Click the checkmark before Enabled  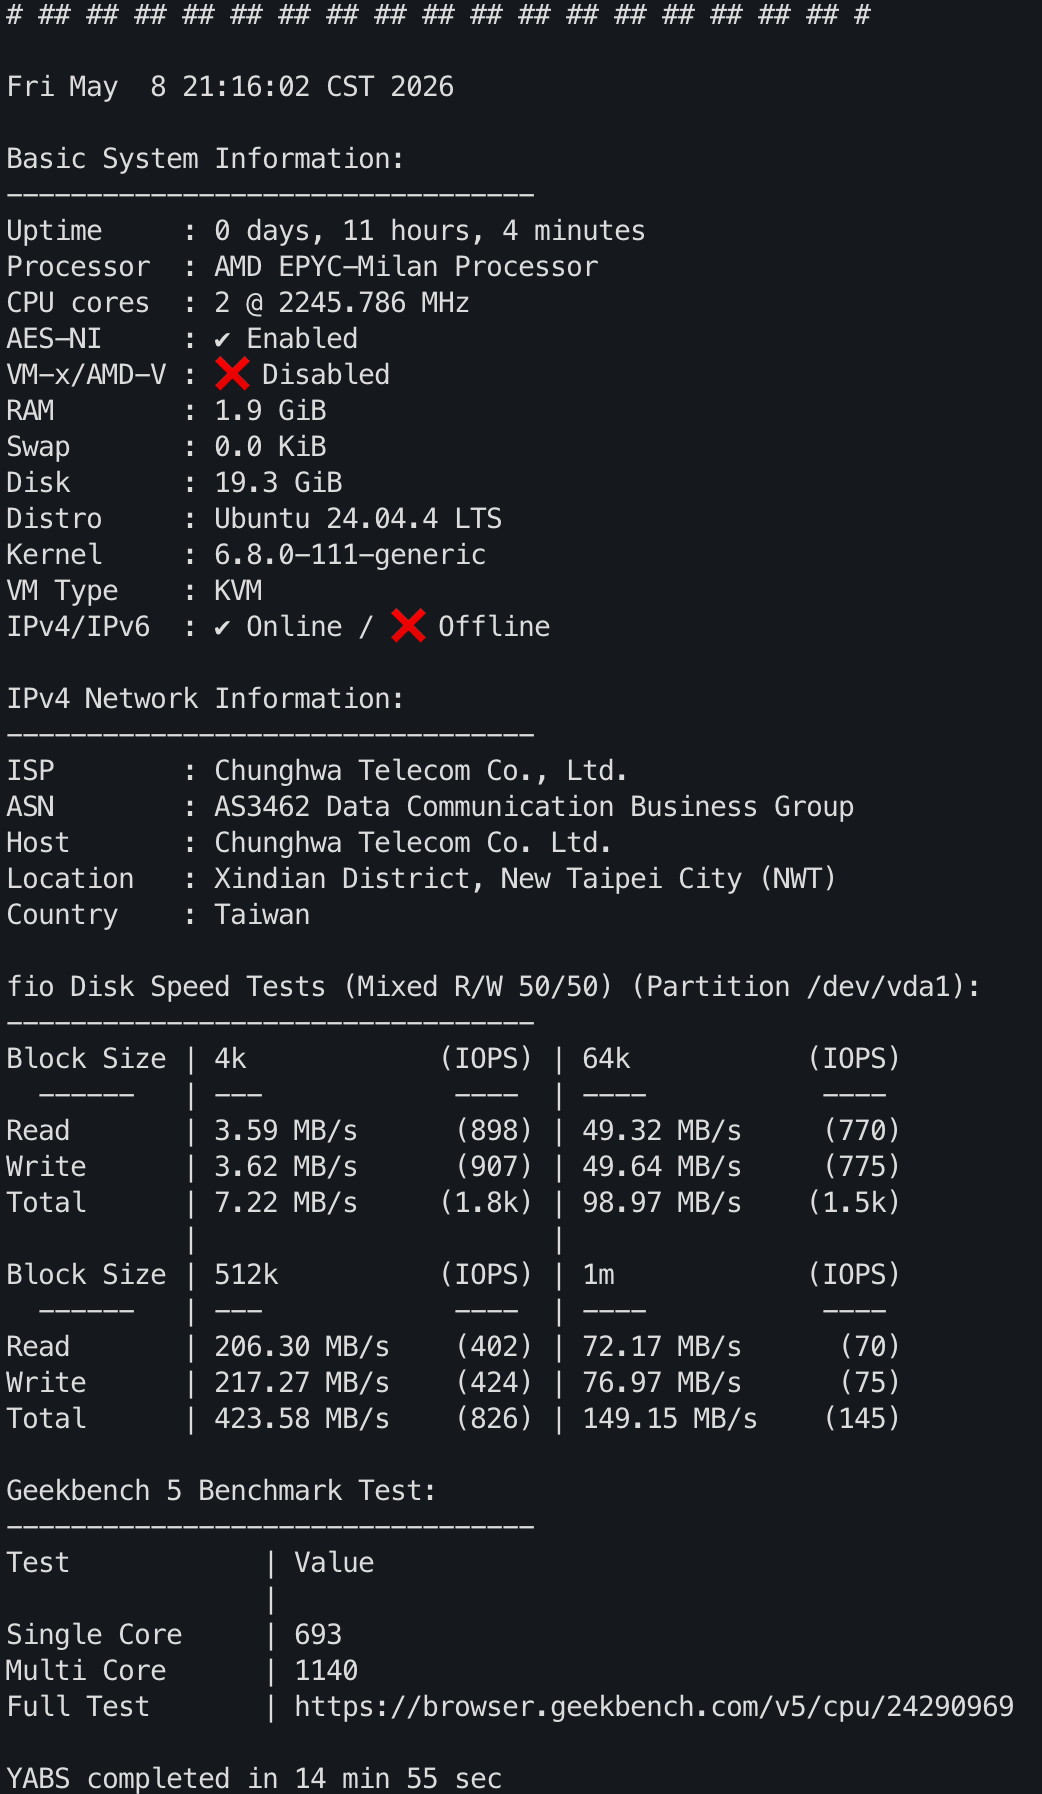222,340
